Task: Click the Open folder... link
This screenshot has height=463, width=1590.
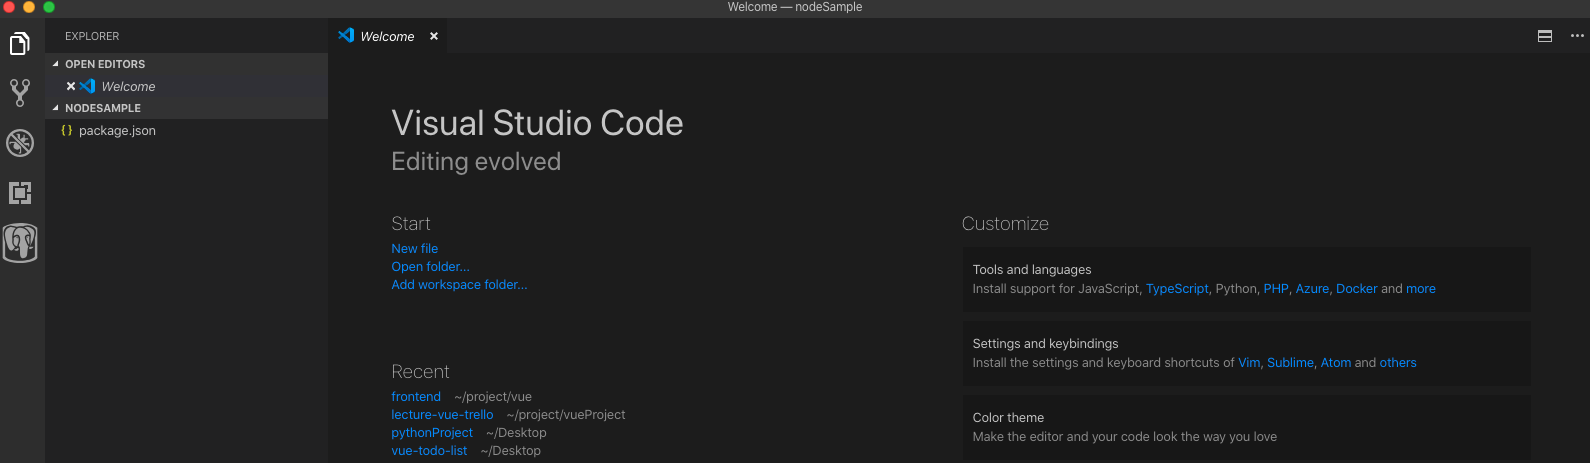Action: coord(430,267)
